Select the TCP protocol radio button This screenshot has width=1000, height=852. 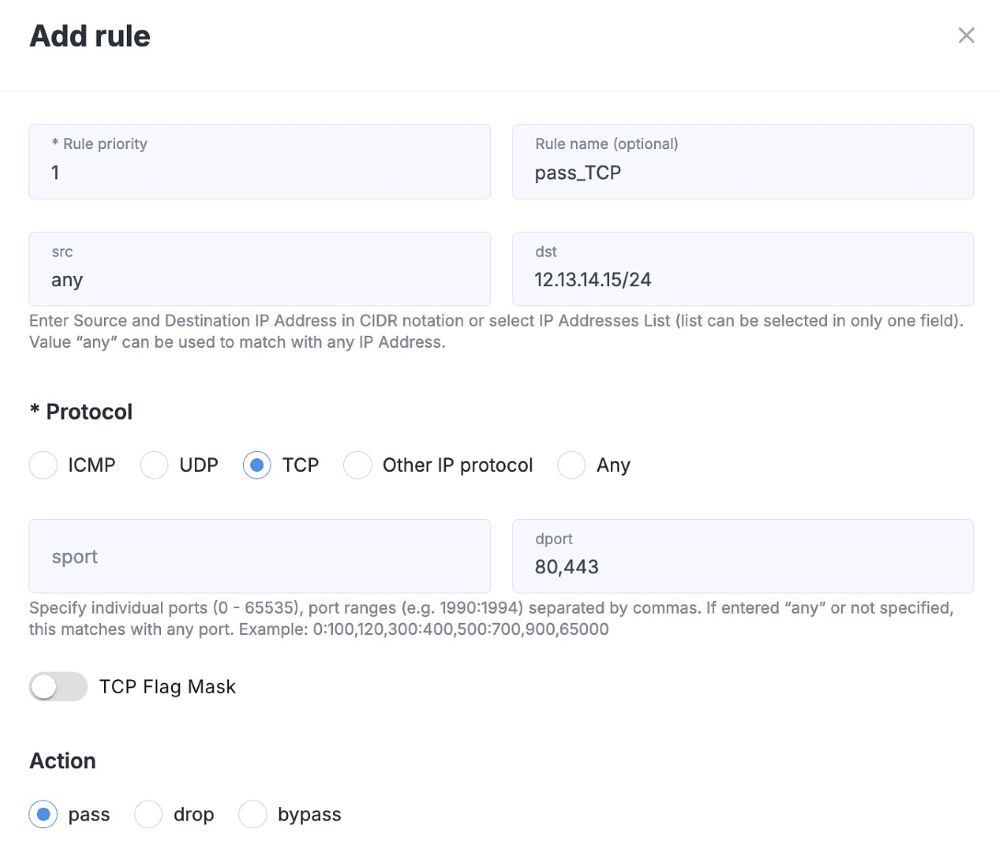click(258, 464)
